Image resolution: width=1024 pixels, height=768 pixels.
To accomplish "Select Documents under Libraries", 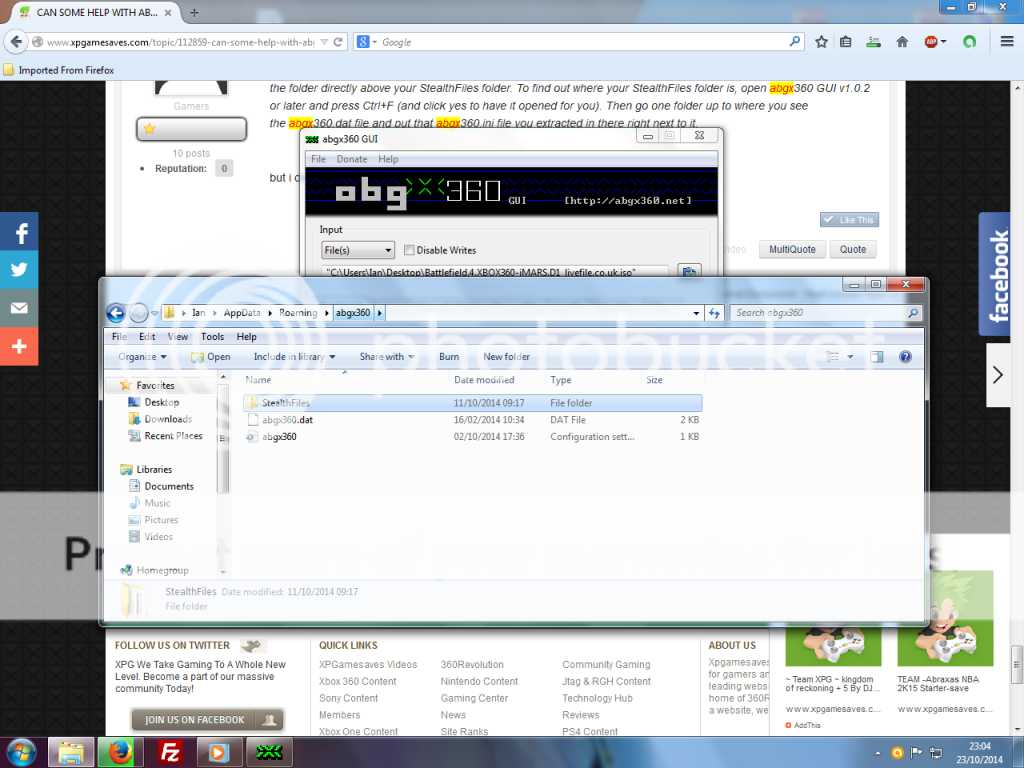I will 169,486.
